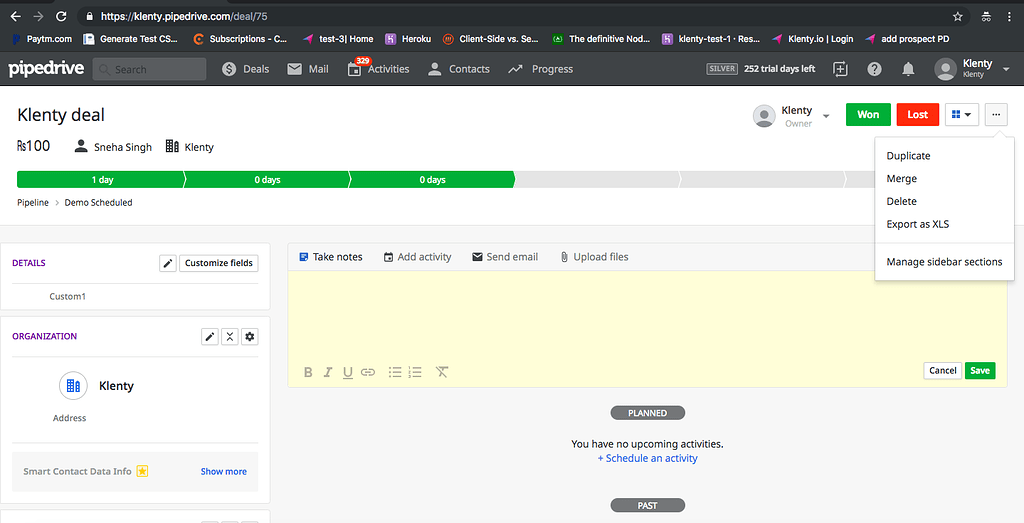Go back with the browser back arrow
Image resolution: width=1024 pixels, height=523 pixels.
point(16,16)
